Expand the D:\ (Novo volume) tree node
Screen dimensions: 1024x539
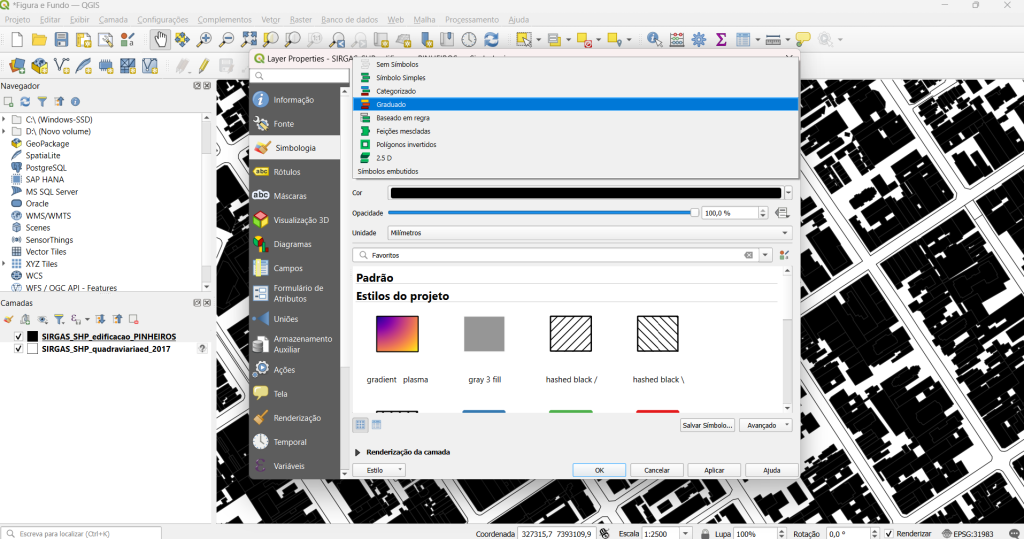5,131
